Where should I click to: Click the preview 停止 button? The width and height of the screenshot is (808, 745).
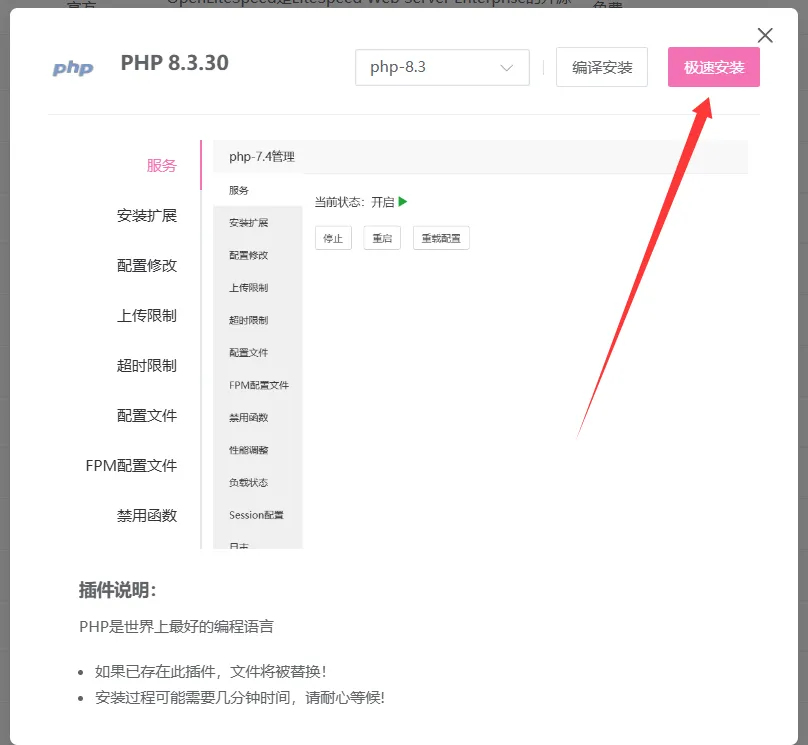(333, 238)
